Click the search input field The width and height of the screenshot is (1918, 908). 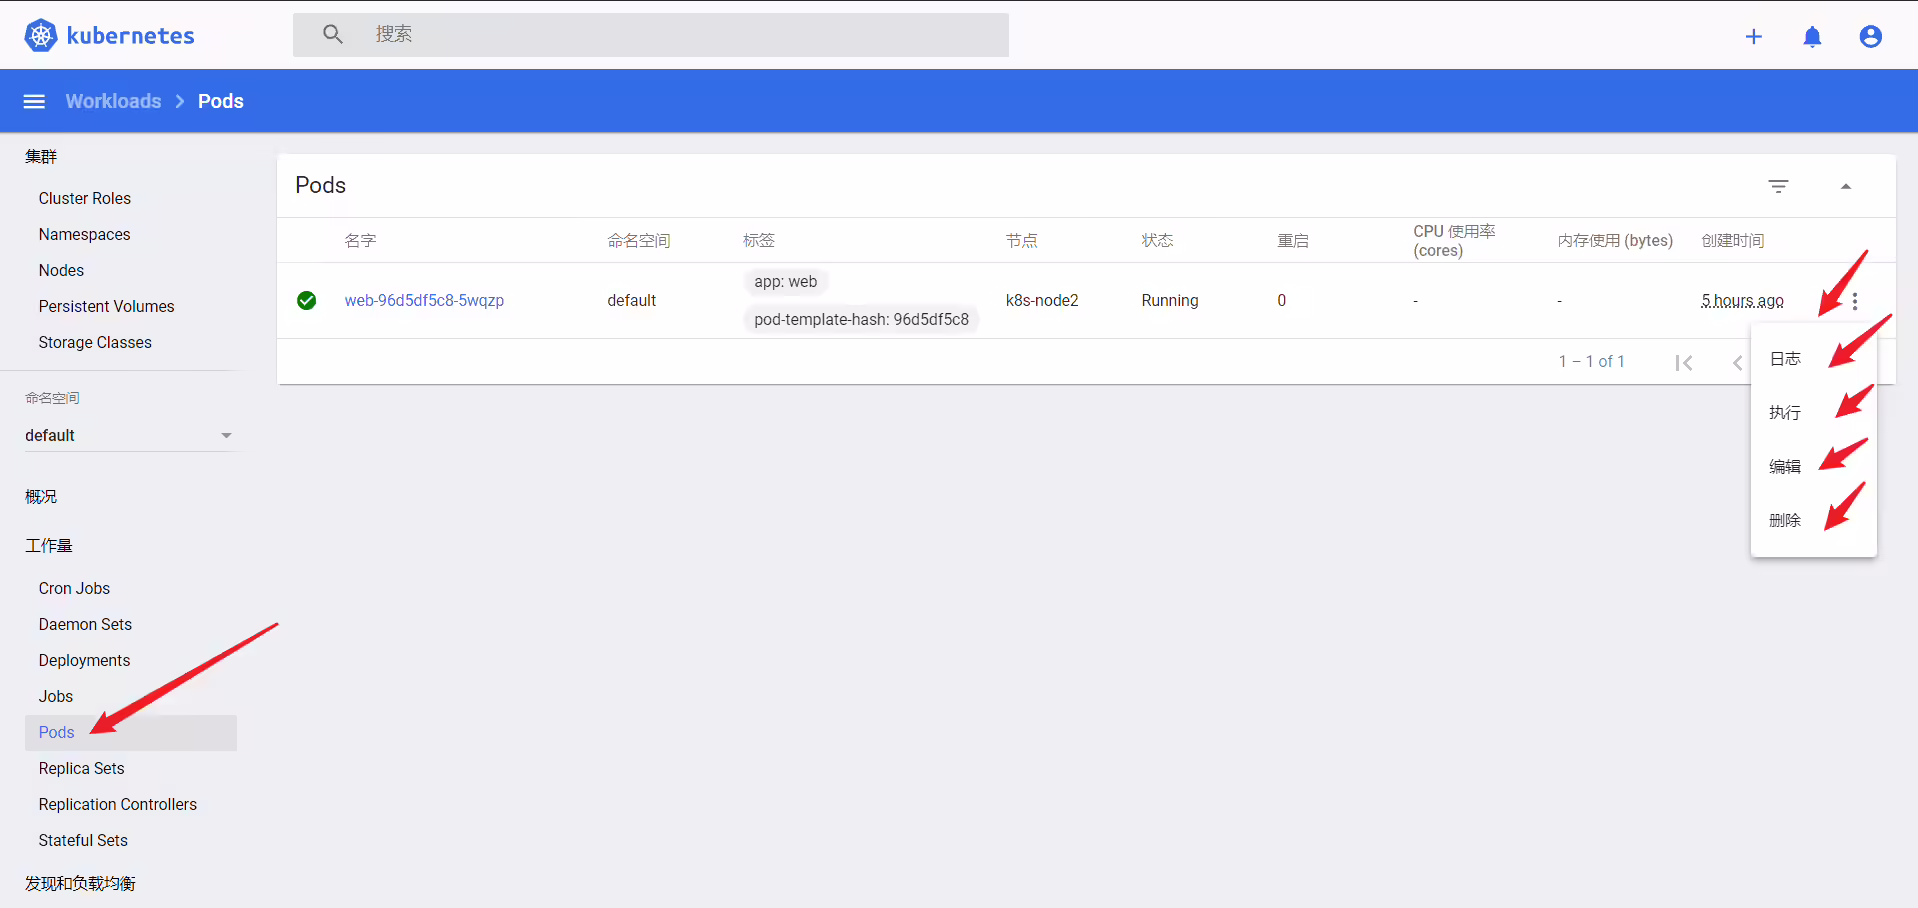coord(651,34)
